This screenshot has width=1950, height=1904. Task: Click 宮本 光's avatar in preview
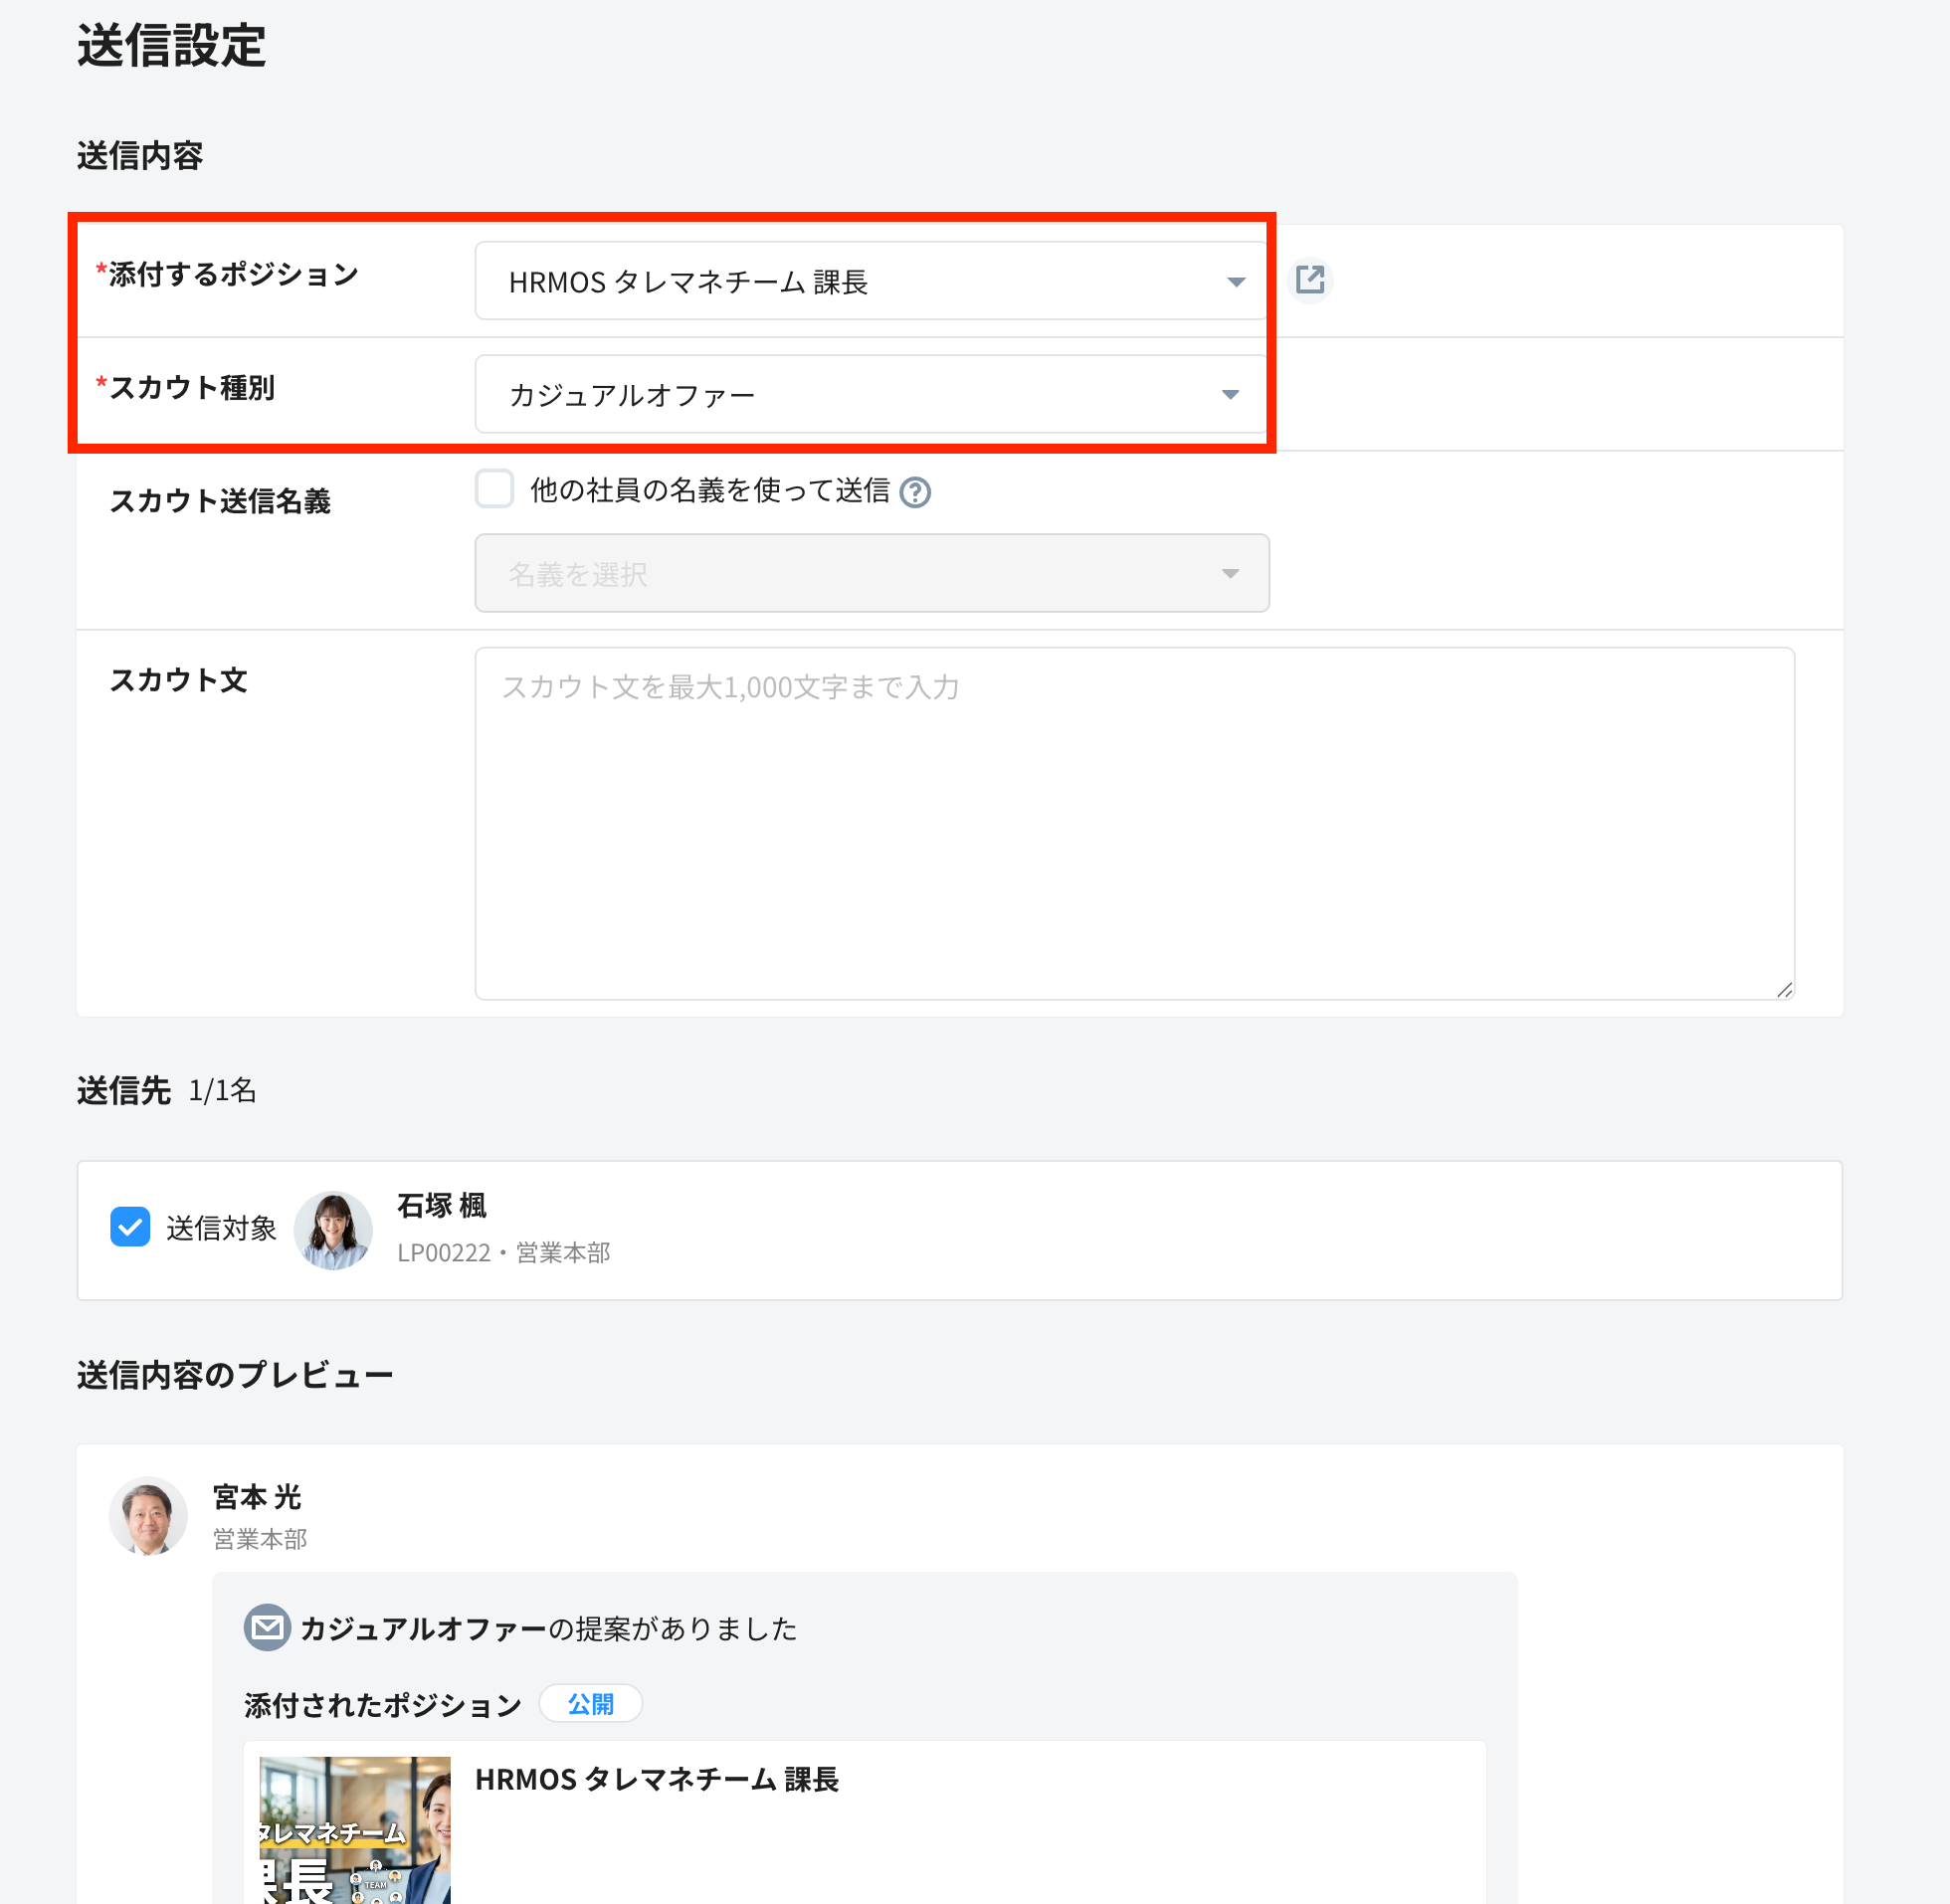pos(148,1516)
